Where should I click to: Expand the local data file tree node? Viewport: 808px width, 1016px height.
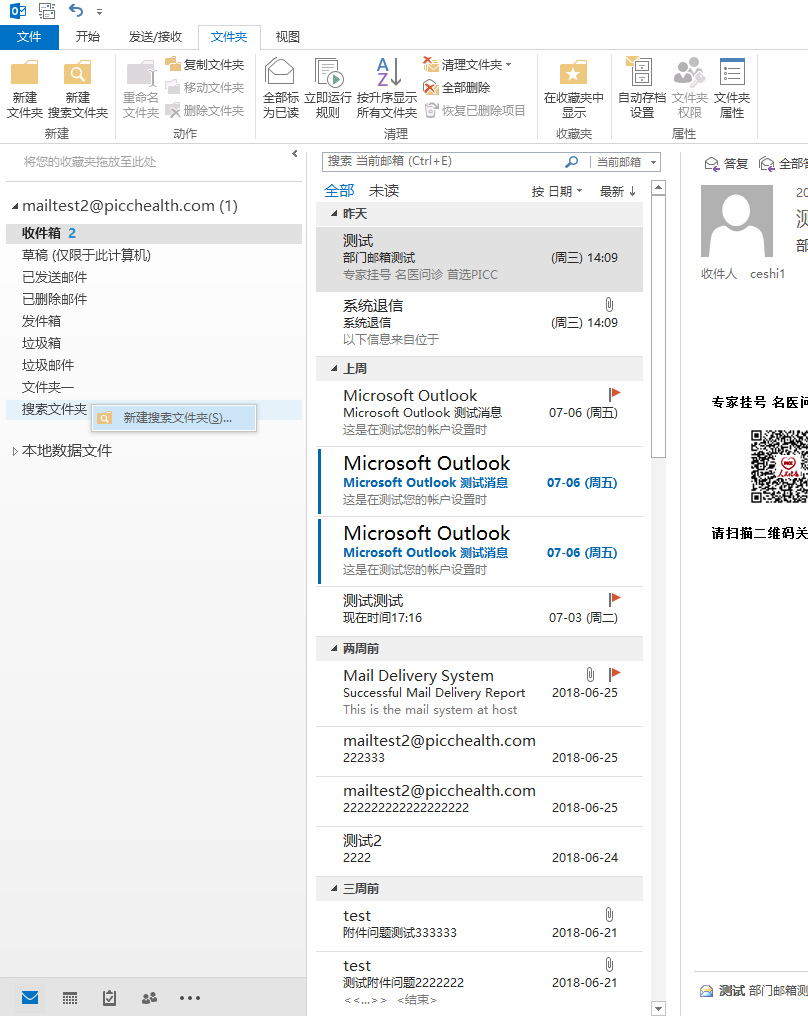[x=14, y=451]
